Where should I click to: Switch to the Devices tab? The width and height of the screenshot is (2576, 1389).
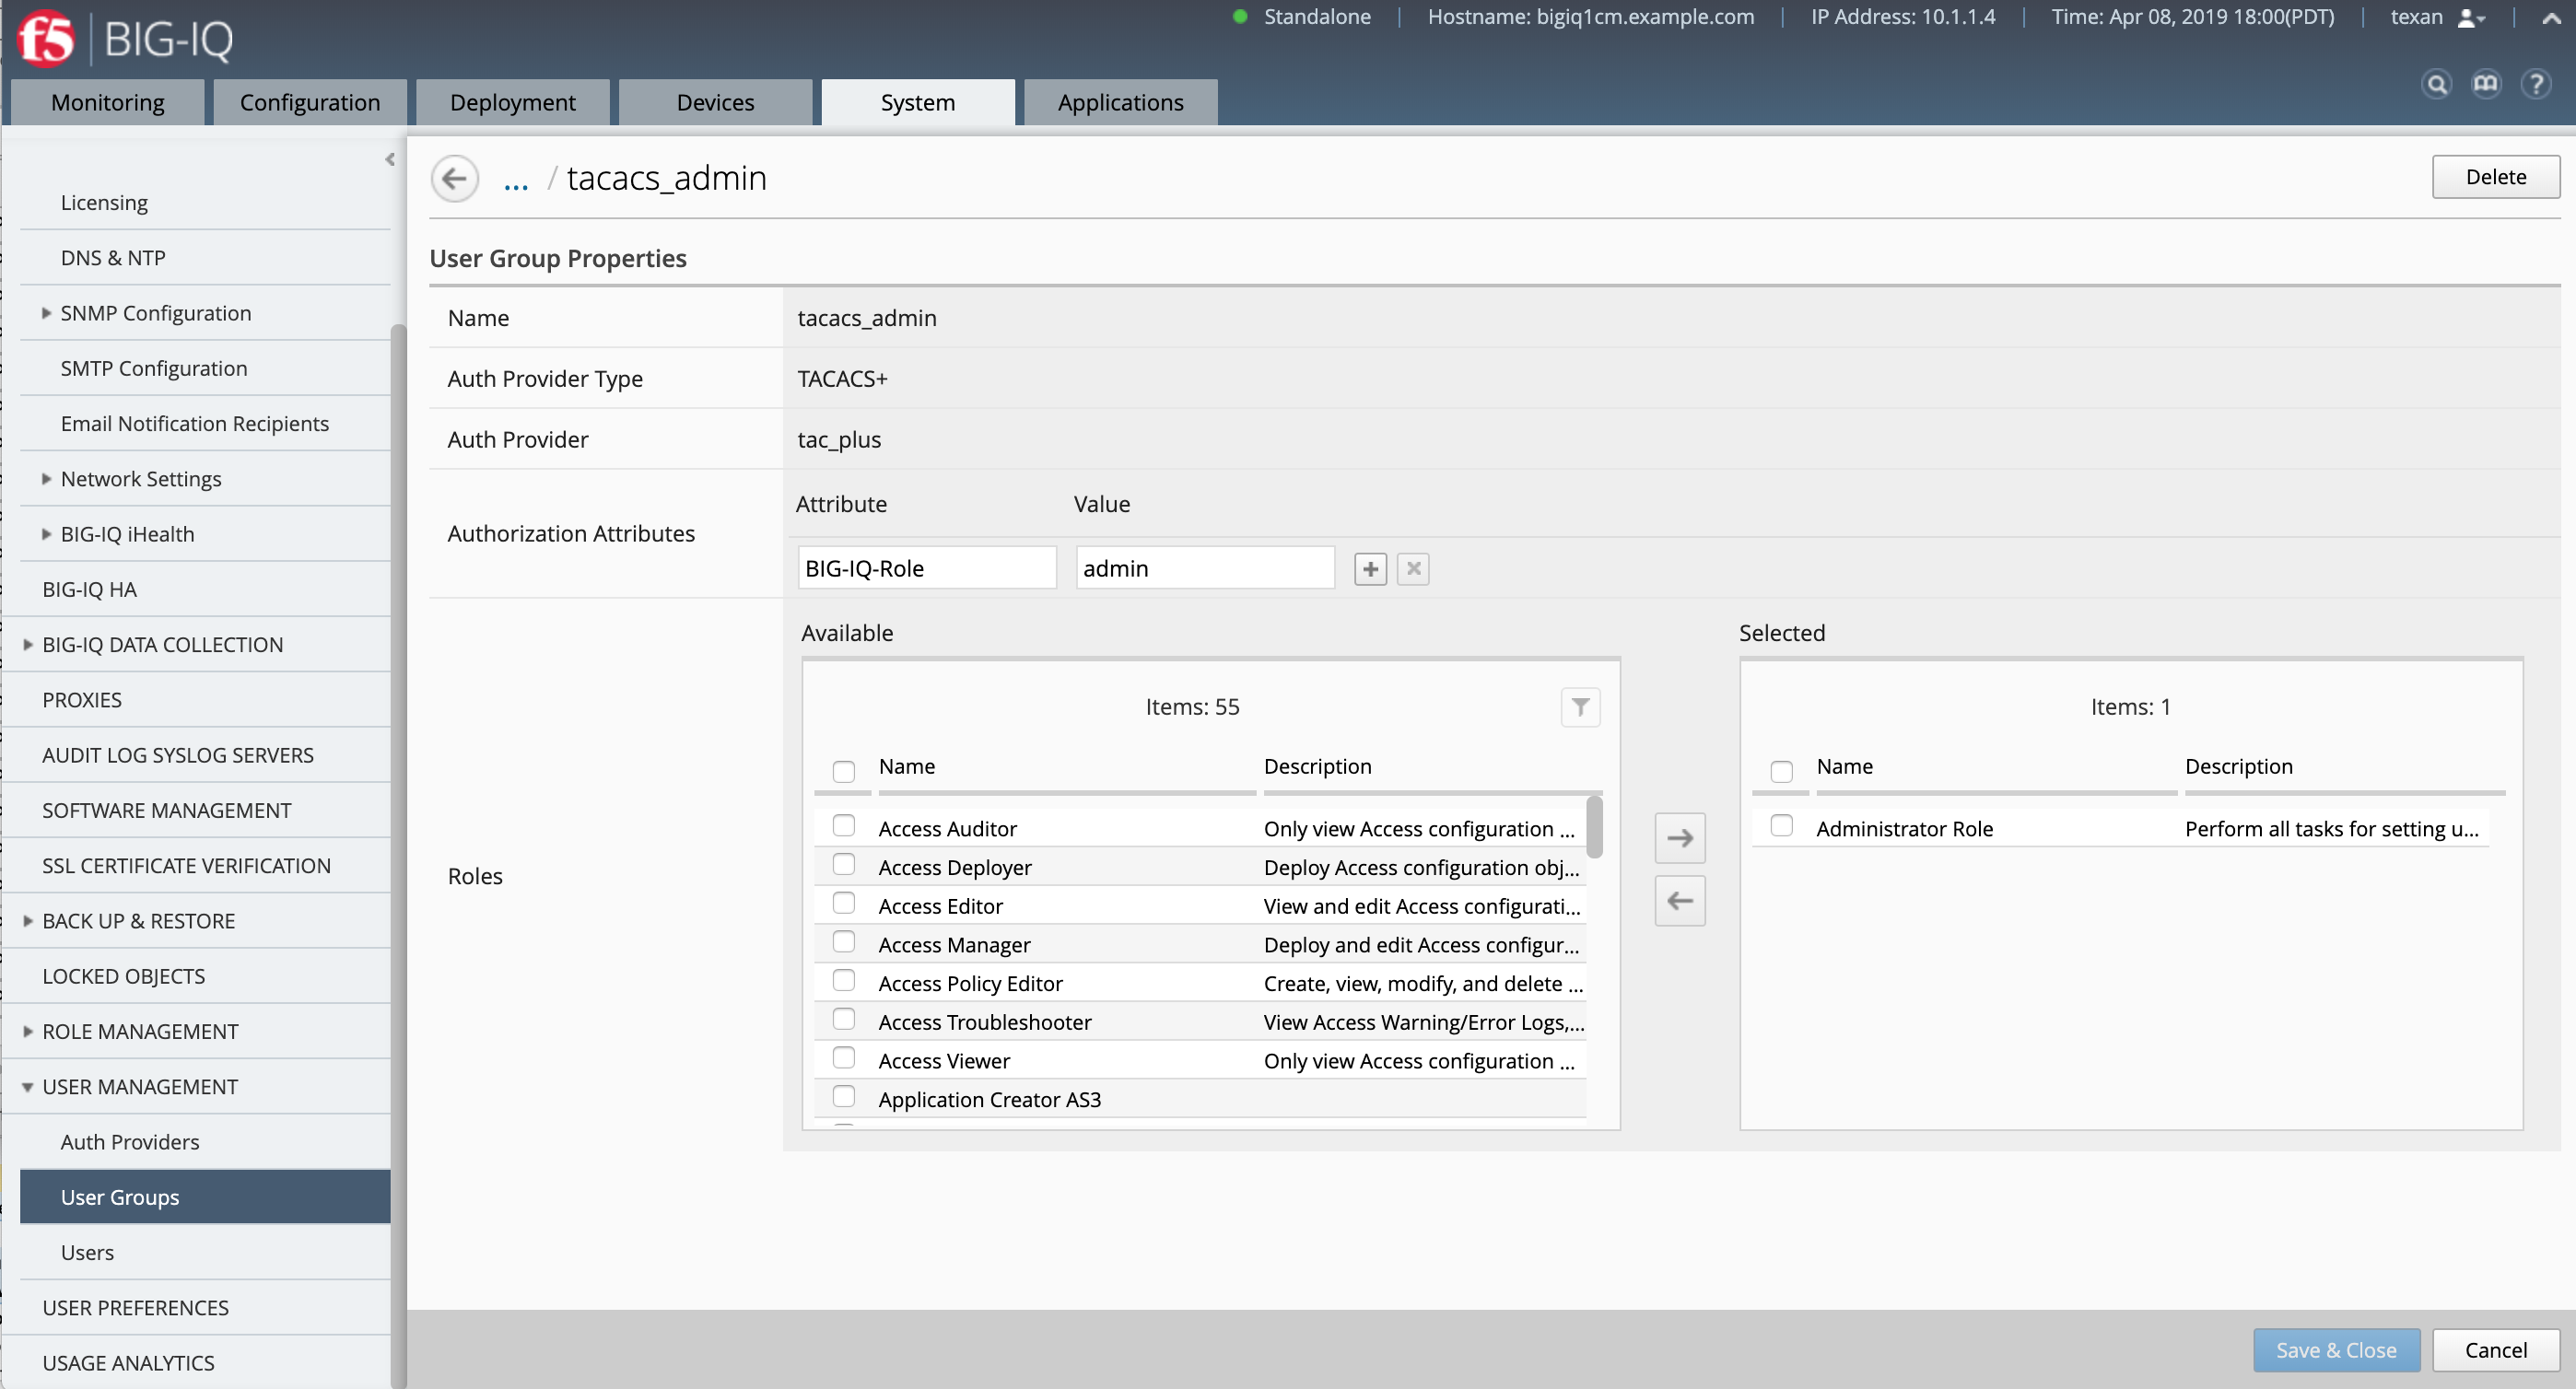coord(714,101)
